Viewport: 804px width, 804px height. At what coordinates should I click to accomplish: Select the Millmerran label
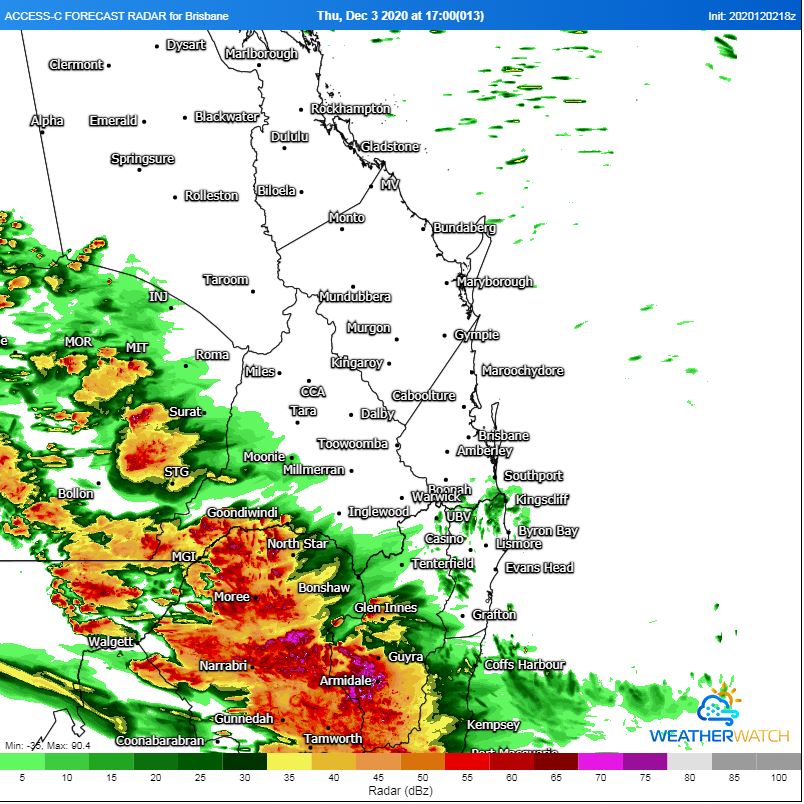click(314, 469)
